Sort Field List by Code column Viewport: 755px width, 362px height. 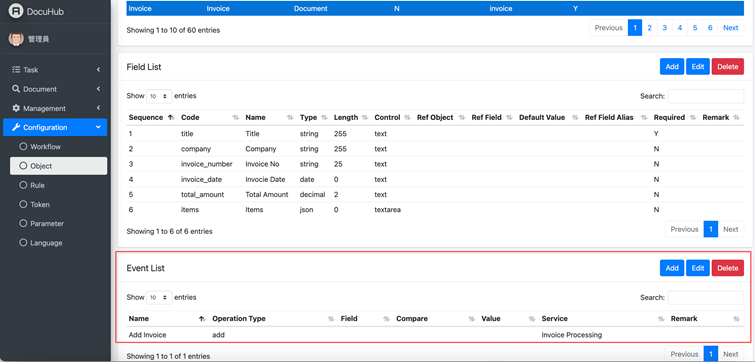point(211,117)
